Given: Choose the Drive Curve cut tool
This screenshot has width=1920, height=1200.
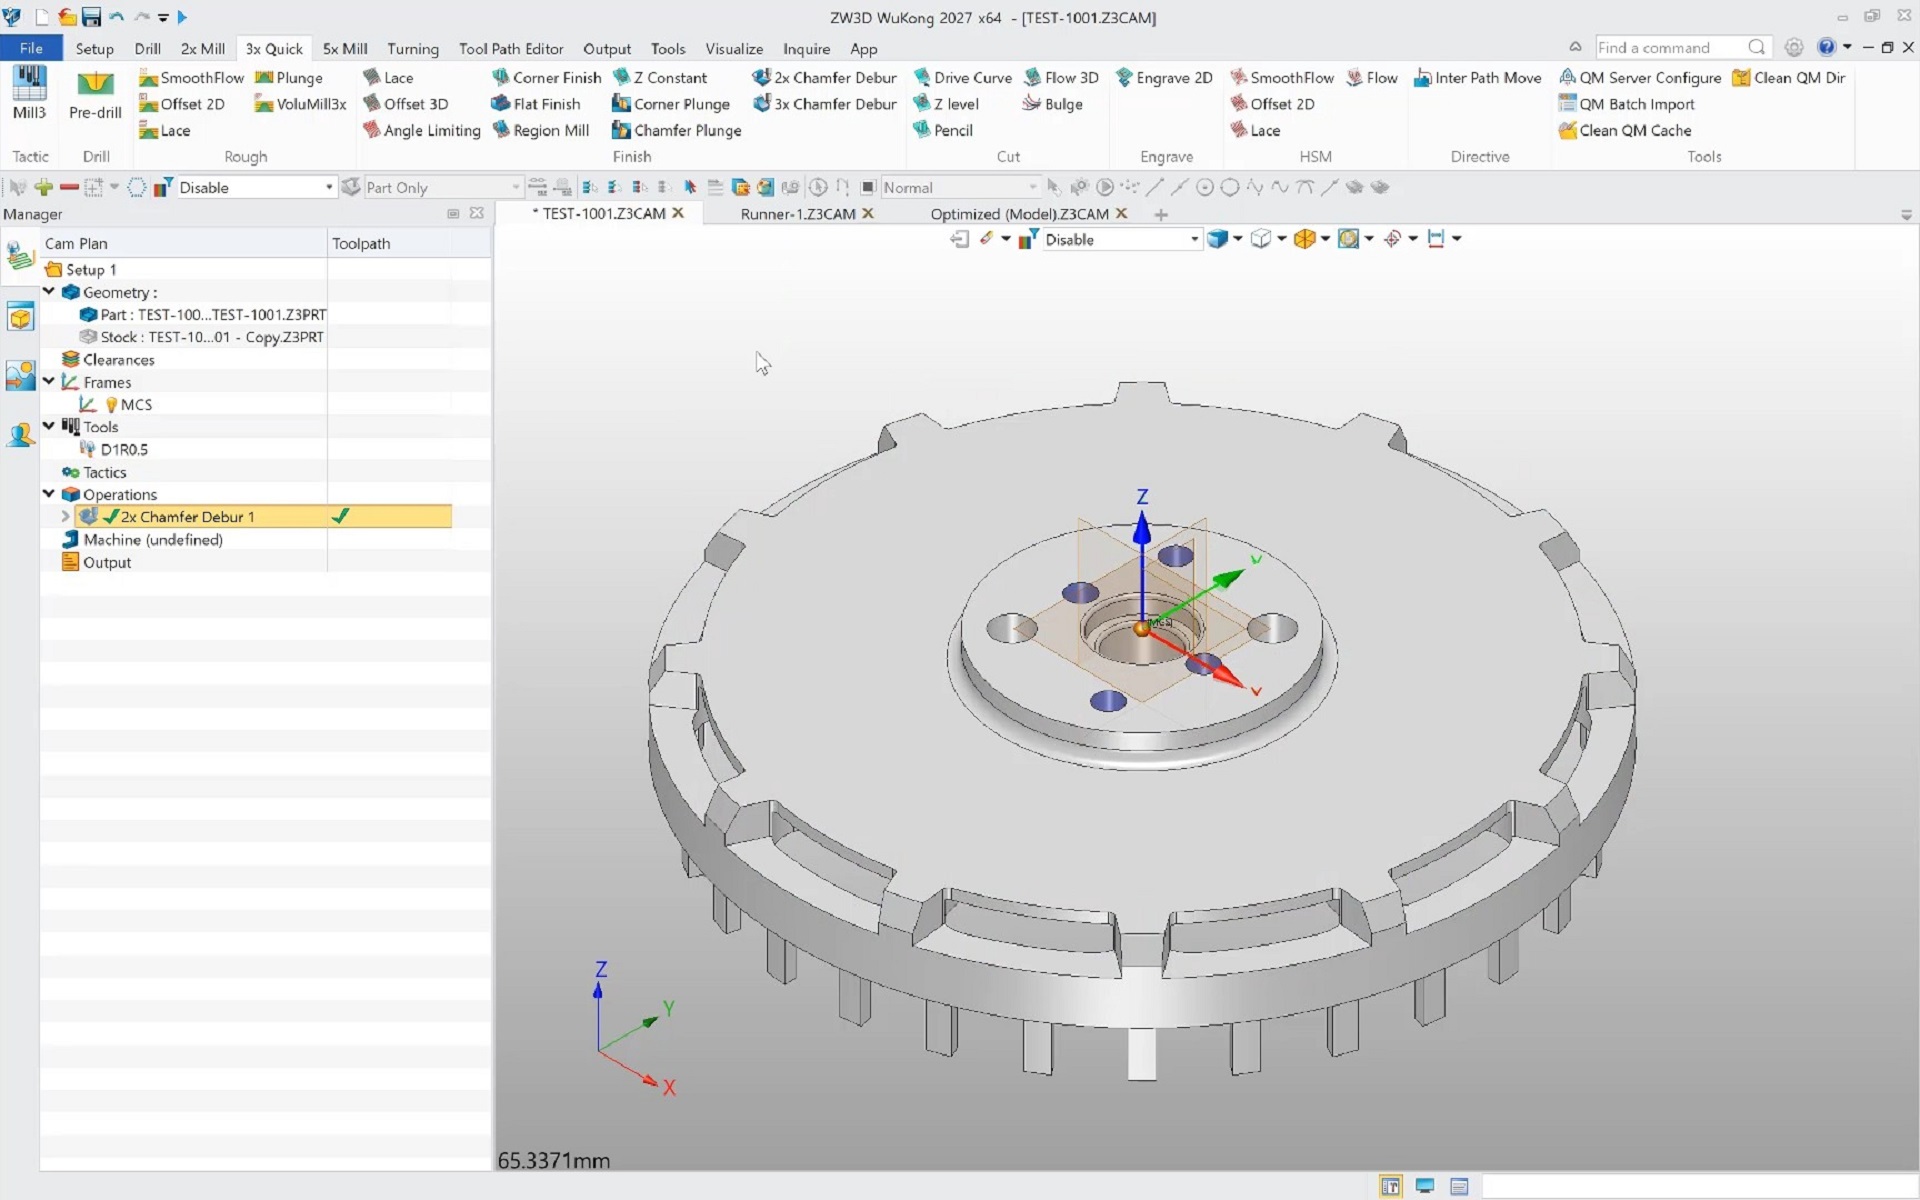Looking at the screenshot, I should coord(962,77).
